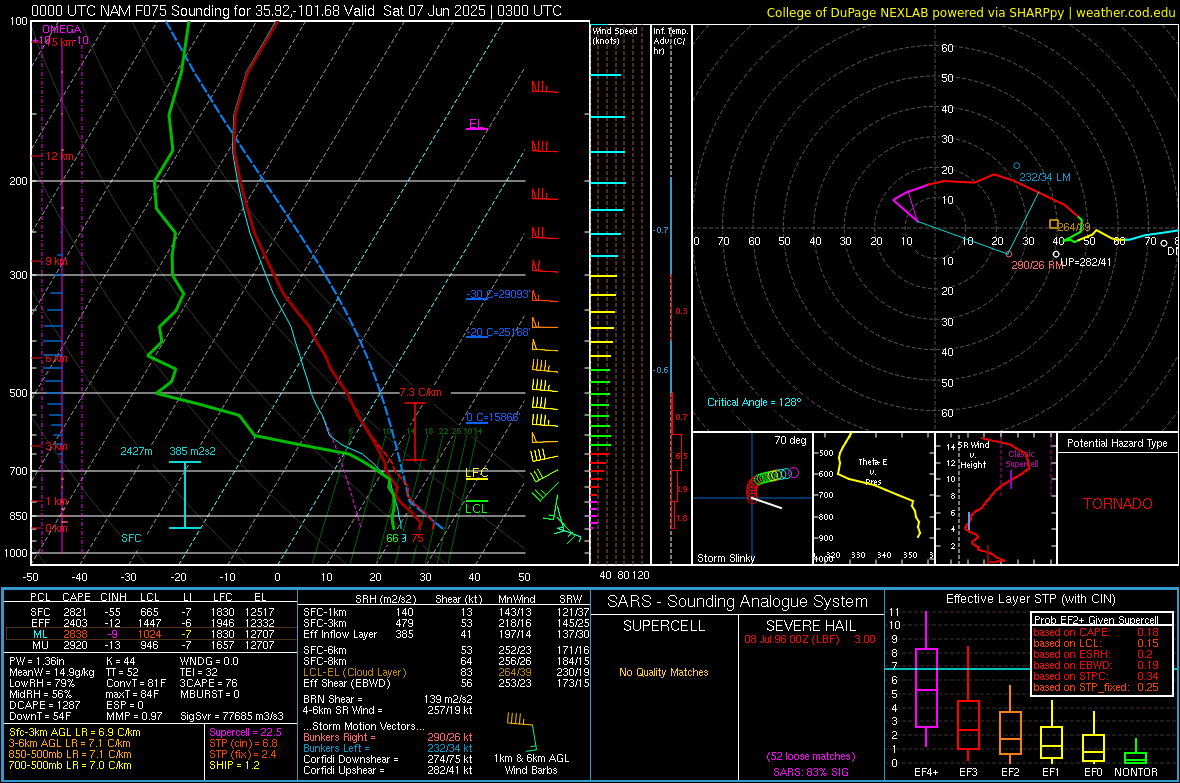1180x783 pixels.
Task: Click the yellow LFC level marker
Action: pos(476,473)
